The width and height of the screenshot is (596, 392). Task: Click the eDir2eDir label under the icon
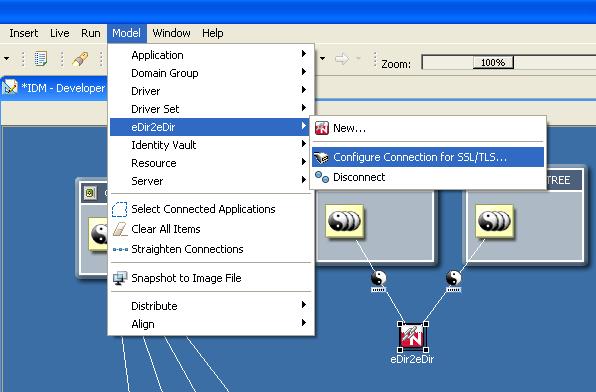pos(412,359)
